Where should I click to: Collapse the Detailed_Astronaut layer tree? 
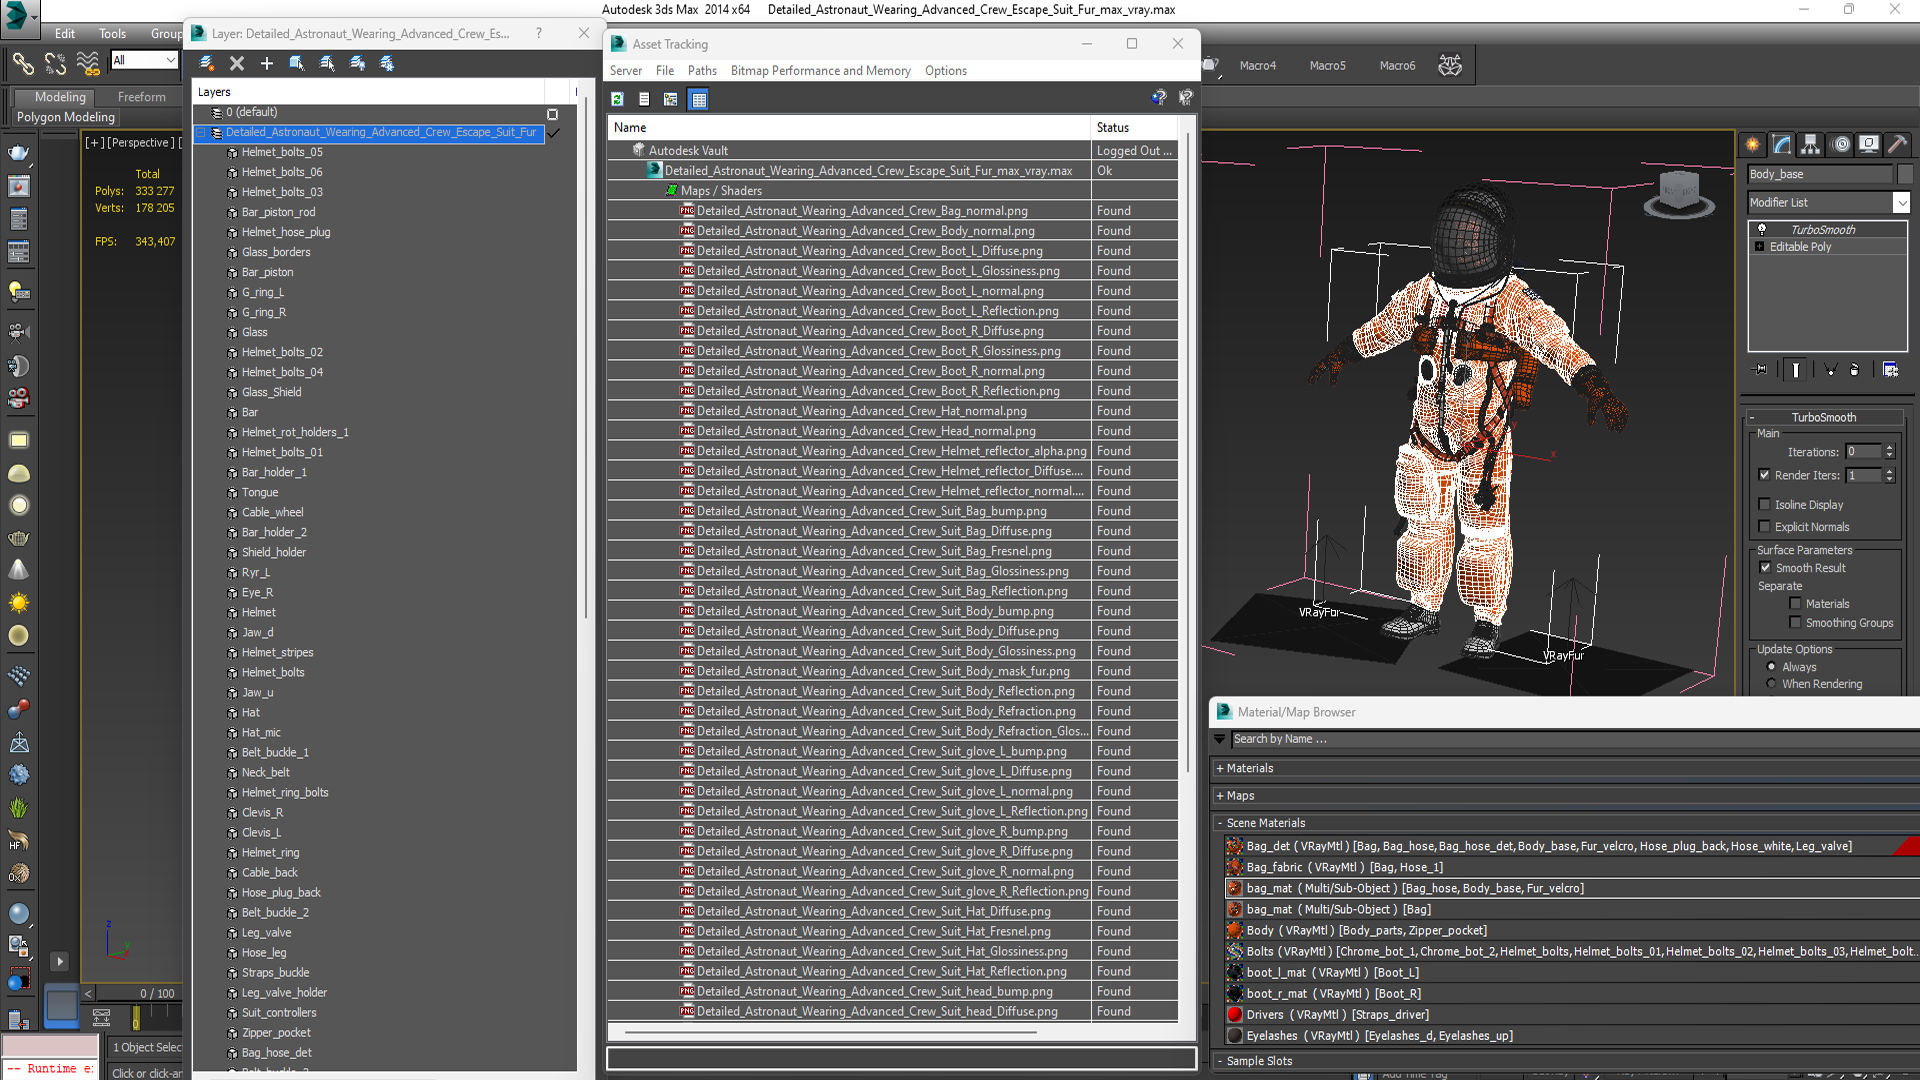pyautogui.click(x=201, y=132)
